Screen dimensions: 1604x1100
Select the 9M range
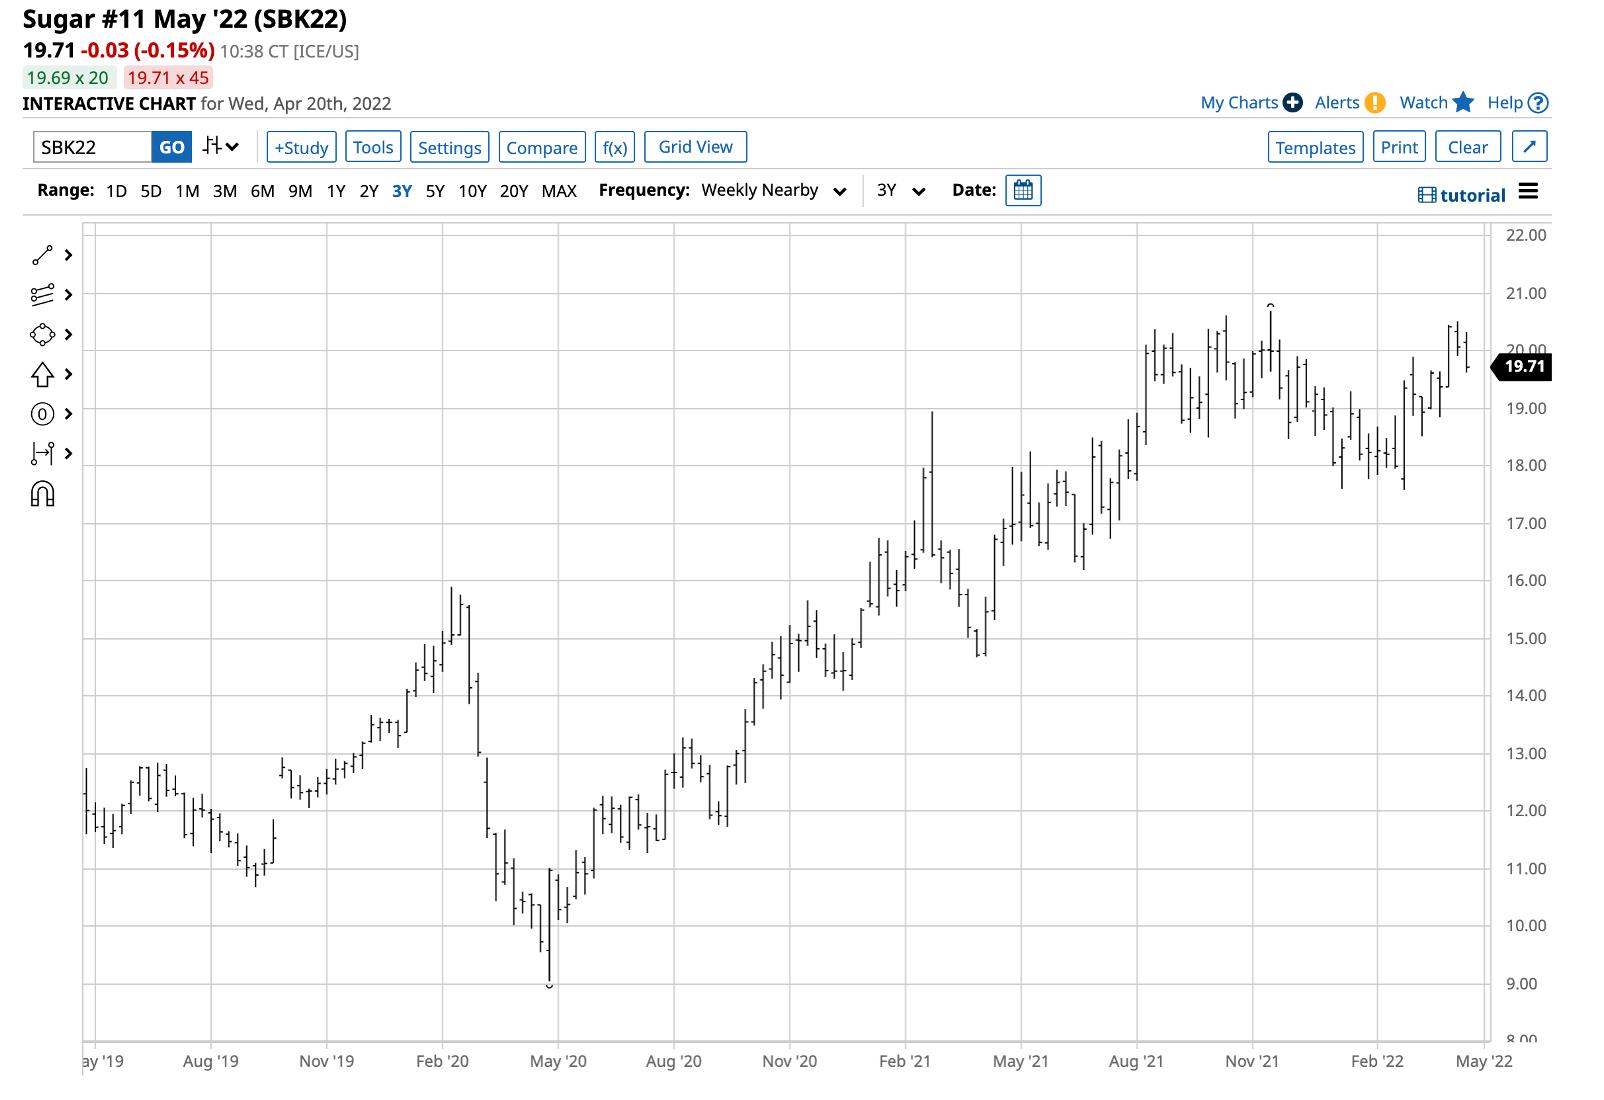(x=300, y=190)
